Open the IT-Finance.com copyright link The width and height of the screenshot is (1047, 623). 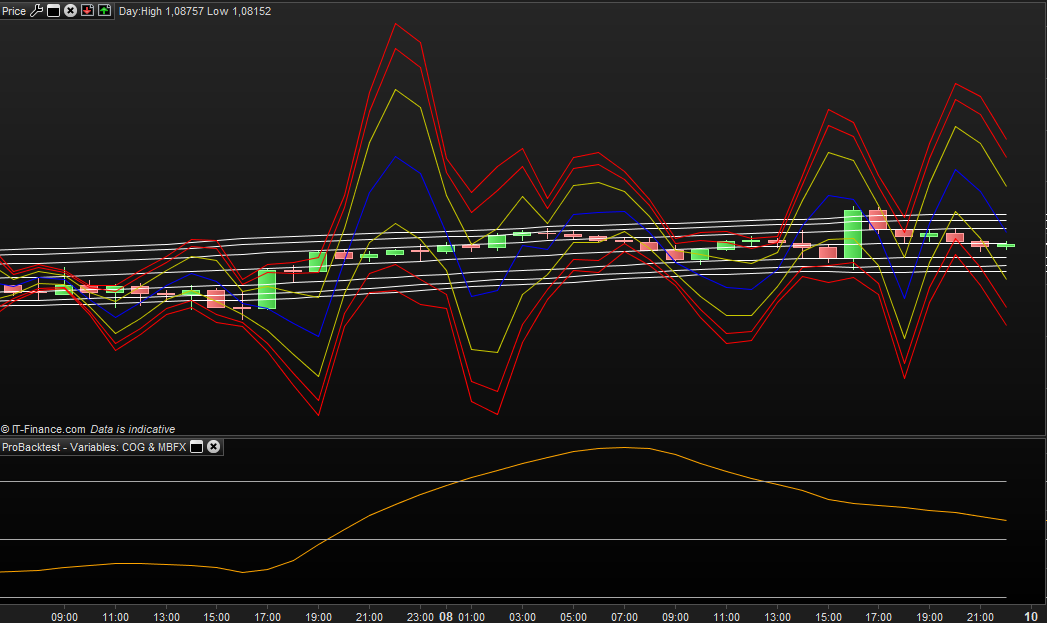(49, 429)
